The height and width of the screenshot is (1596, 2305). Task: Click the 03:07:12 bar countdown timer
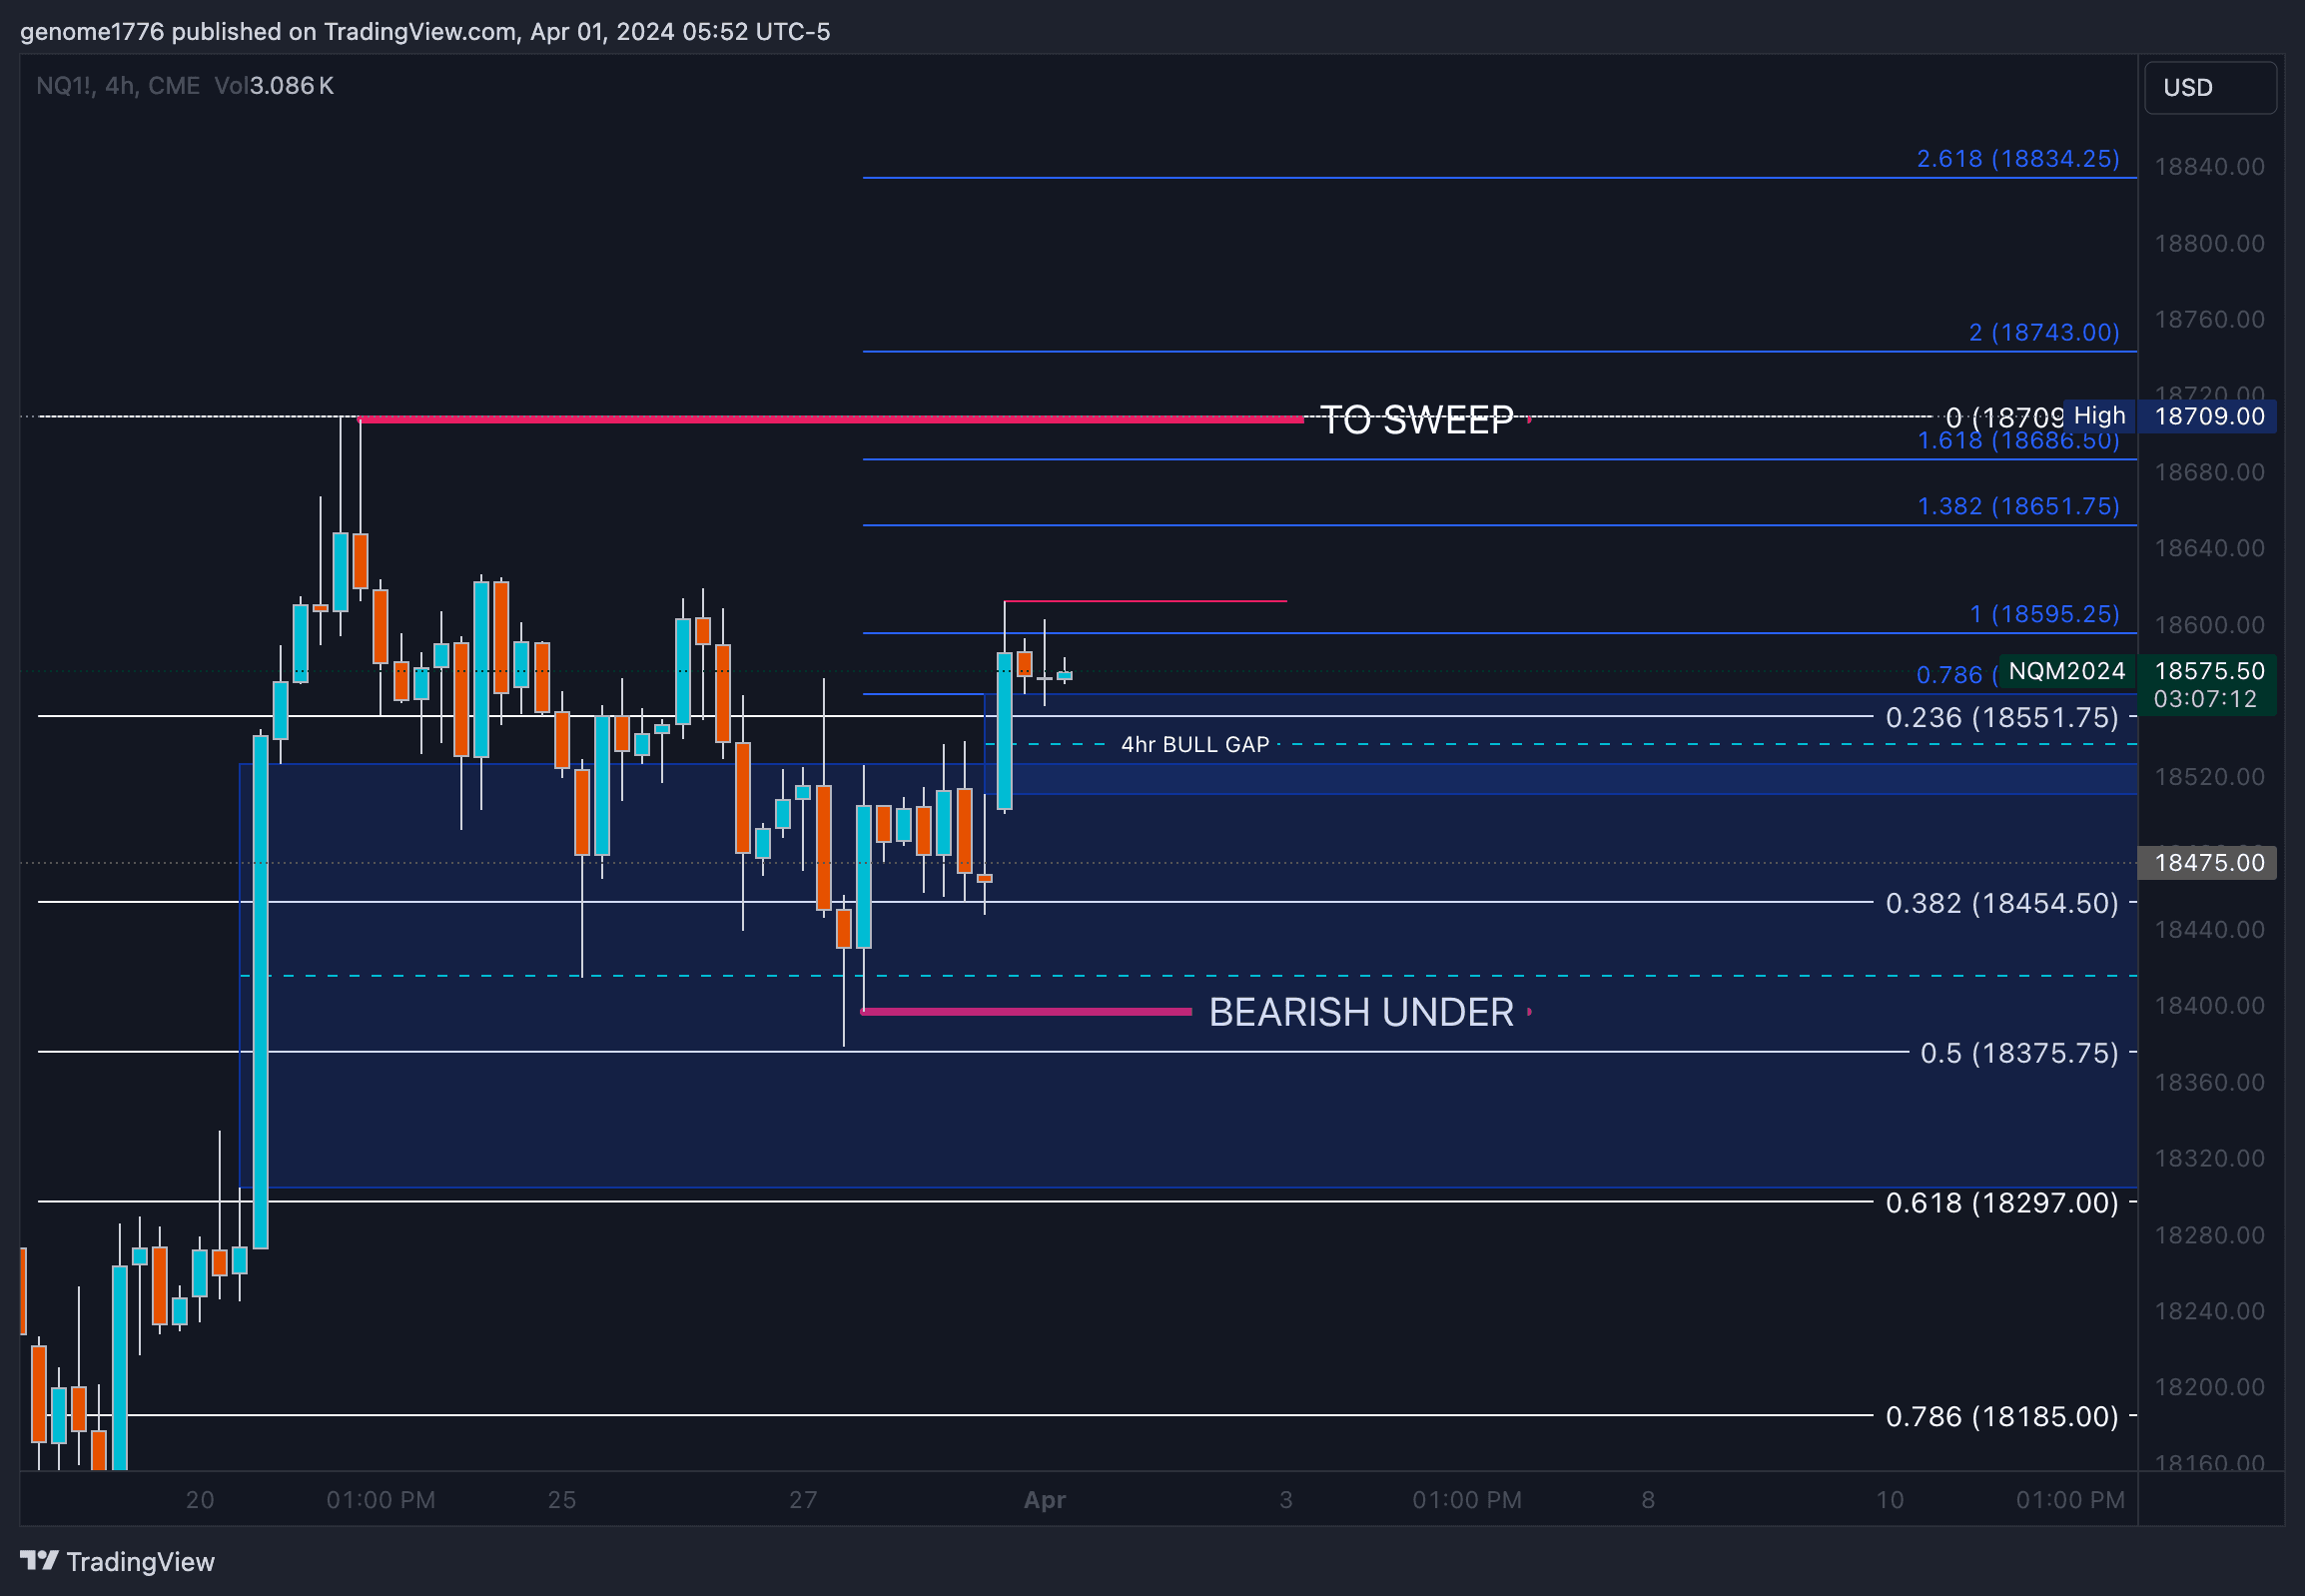point(2205,699)
